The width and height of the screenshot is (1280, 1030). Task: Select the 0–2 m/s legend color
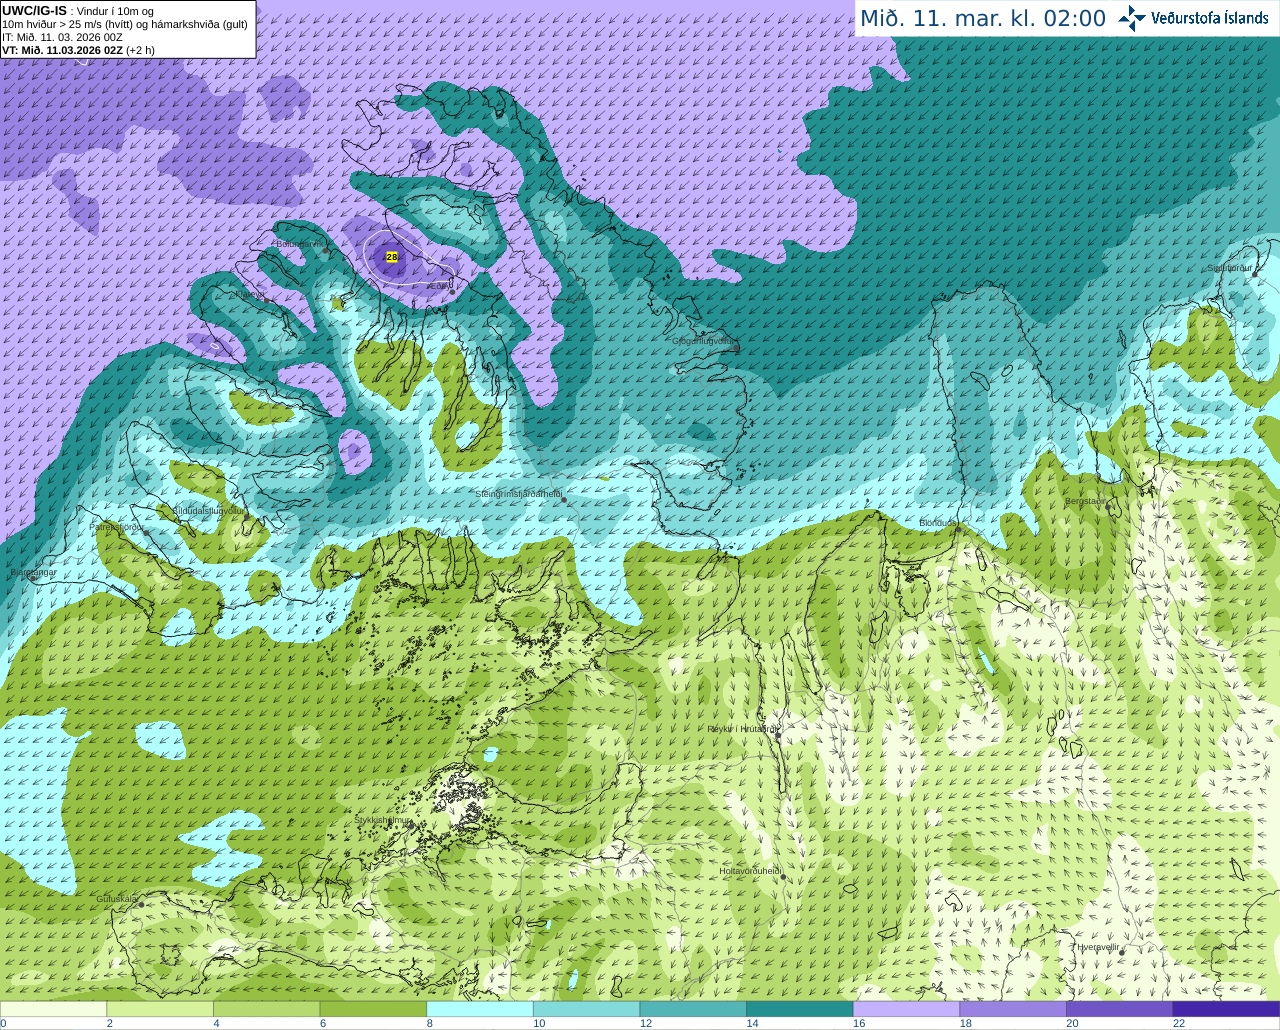[x=53, y=1009]
